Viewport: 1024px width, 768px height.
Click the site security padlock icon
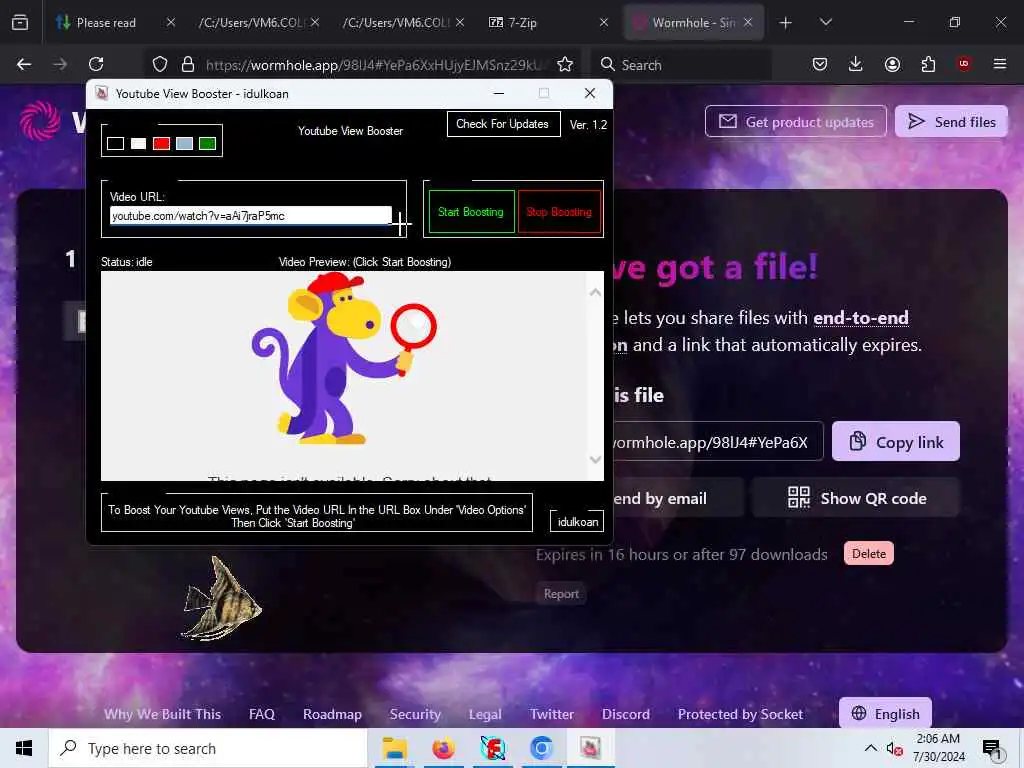(x=188, y=64)
